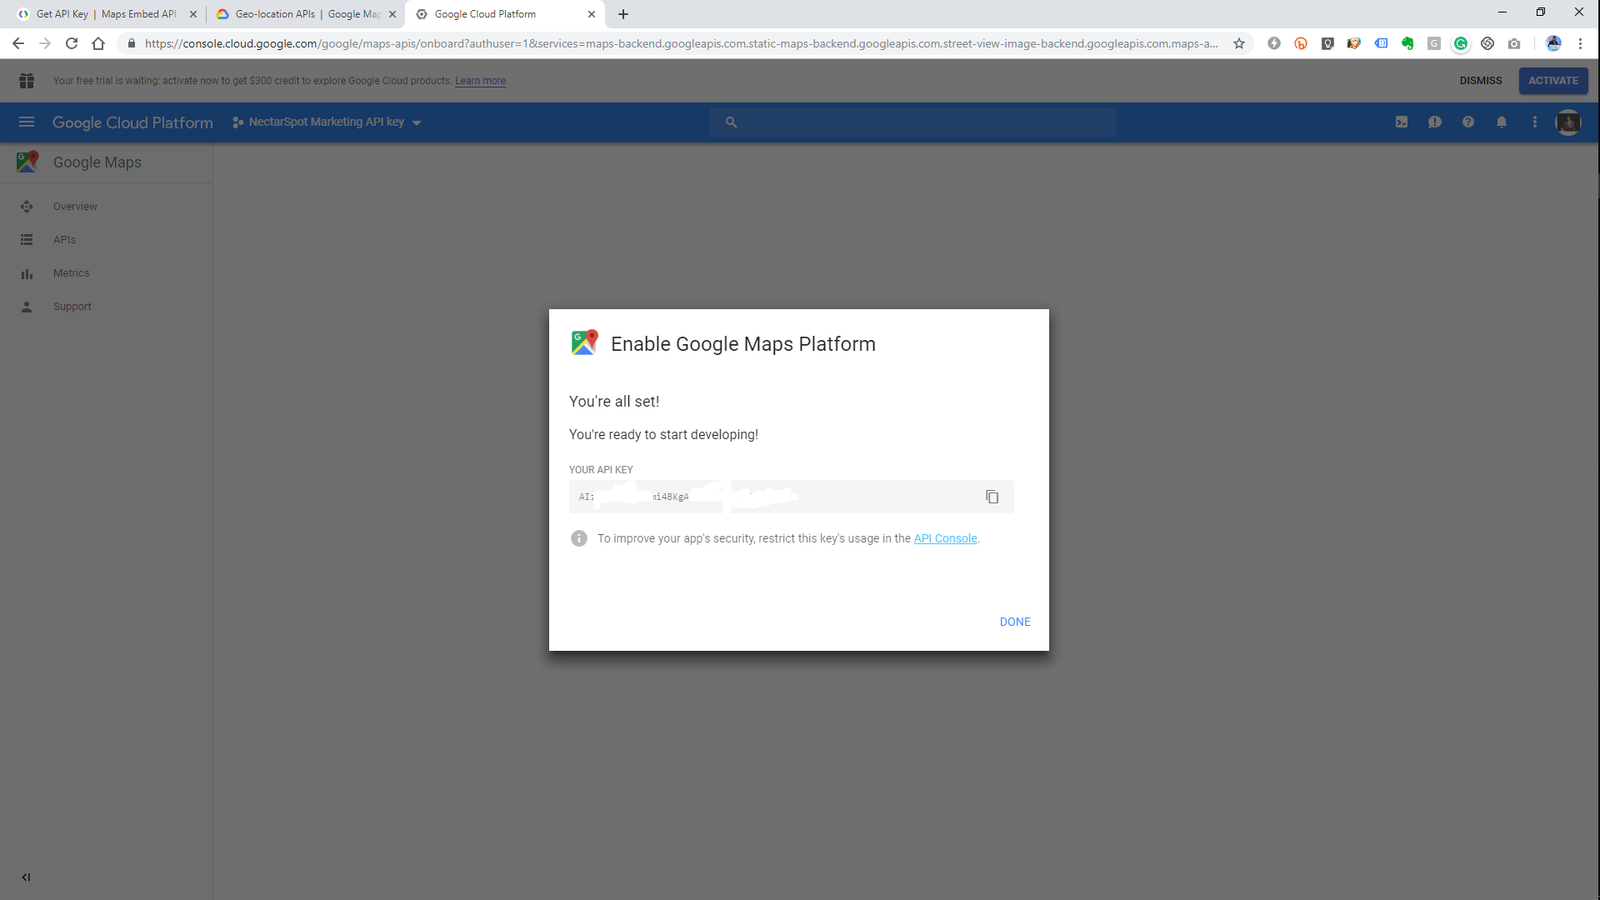Follow the API Console link
The height and width of the screenshot is (900, 1600).
[x=945, y=538]
